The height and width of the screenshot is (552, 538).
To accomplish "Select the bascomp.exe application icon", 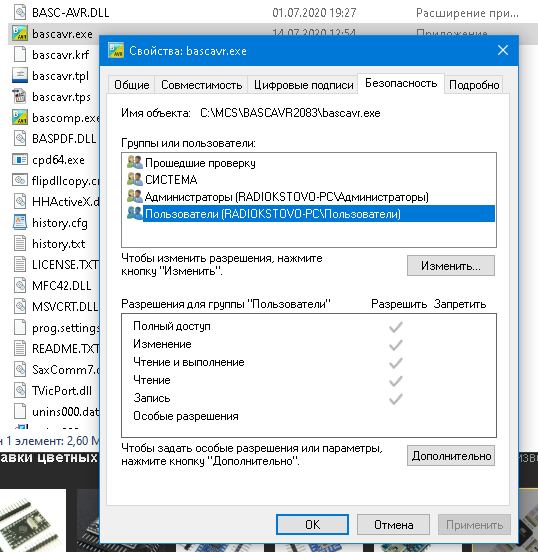I will pos(20,117).
